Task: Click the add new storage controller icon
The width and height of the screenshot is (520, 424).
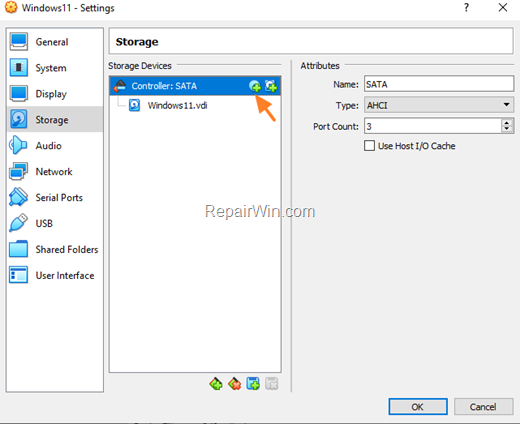Action: tap(216, 384)
